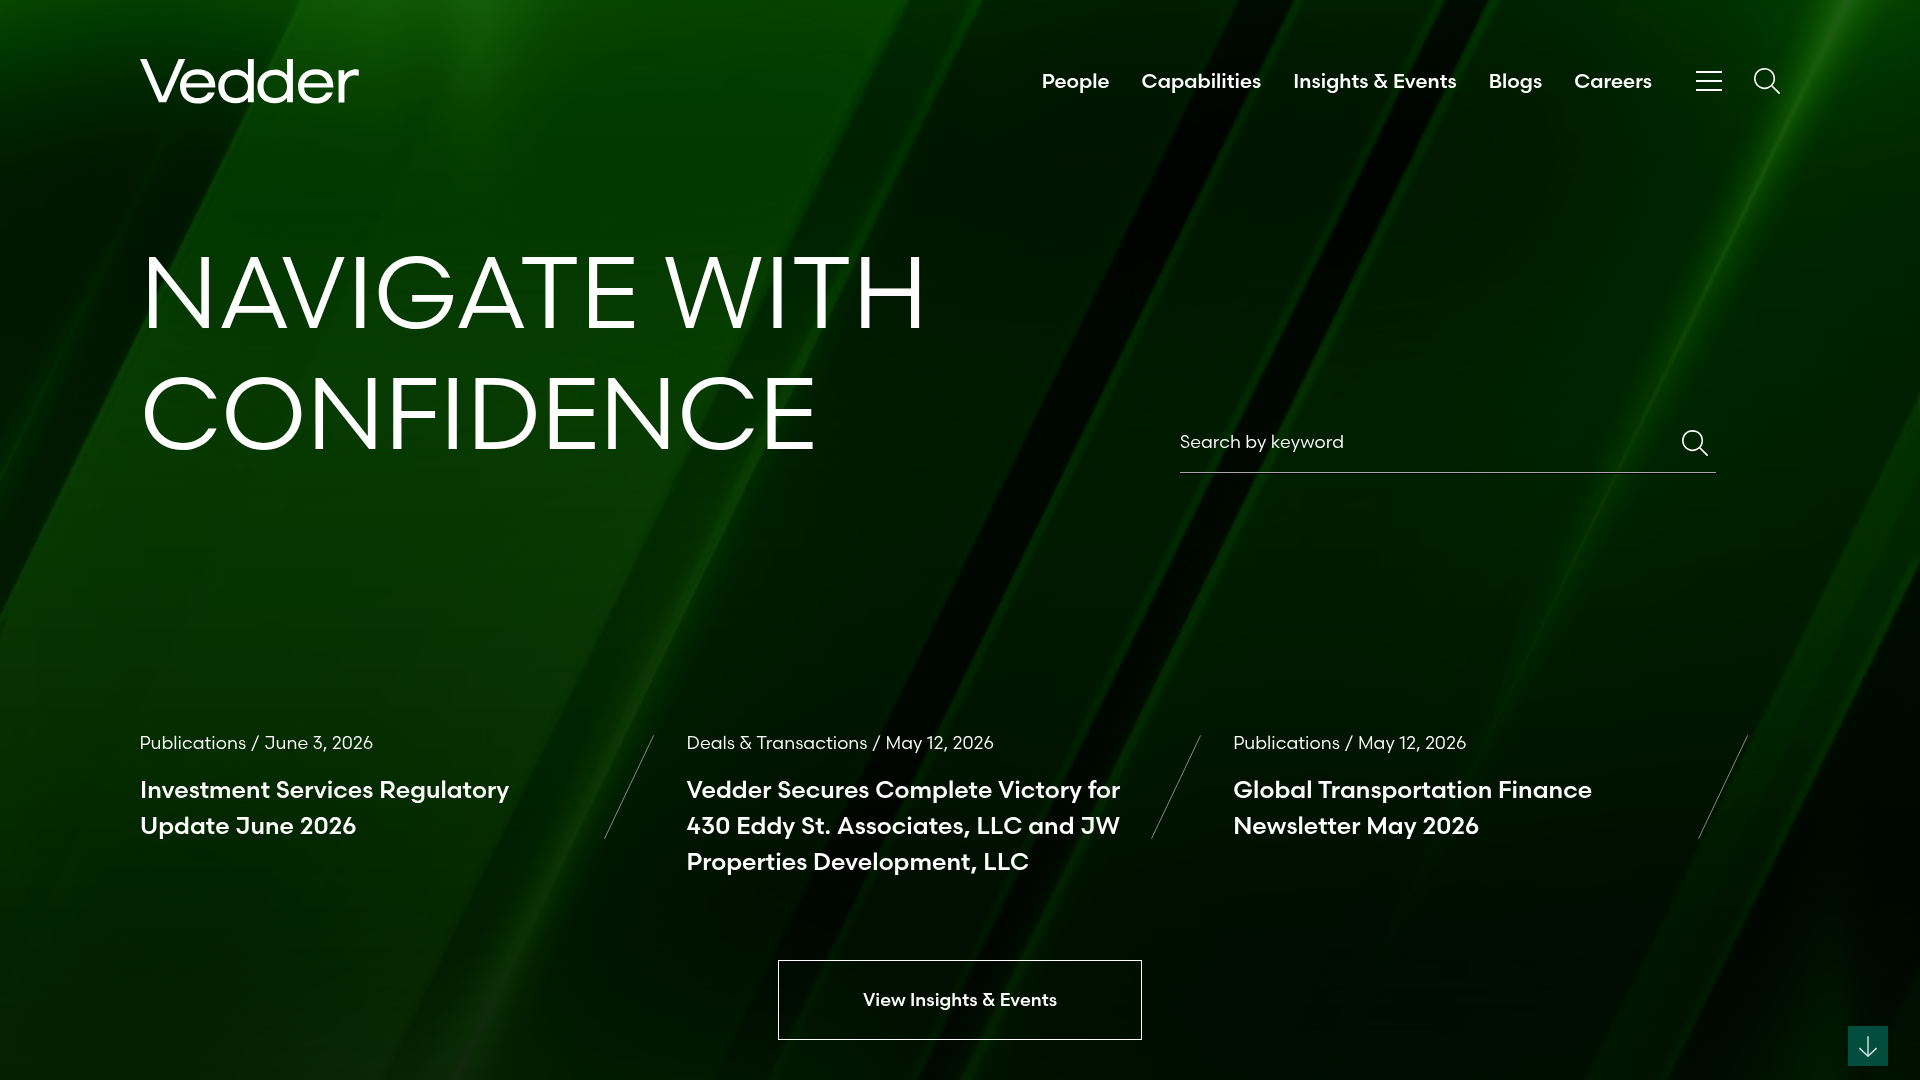The height and width of the screenshot is (1080, 1920).
Task: Go to the Careers navigation item
Action: tap(1613, 81)
